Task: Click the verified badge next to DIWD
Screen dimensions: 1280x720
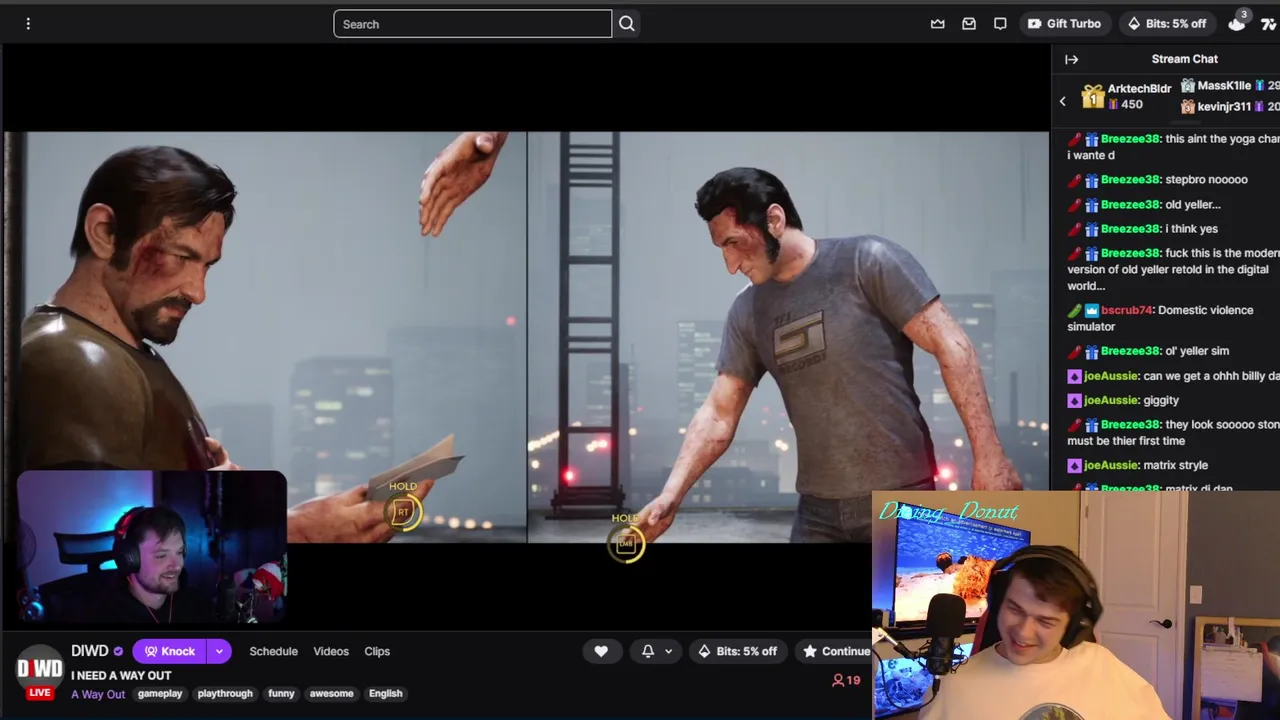Action: pos(118,651)
